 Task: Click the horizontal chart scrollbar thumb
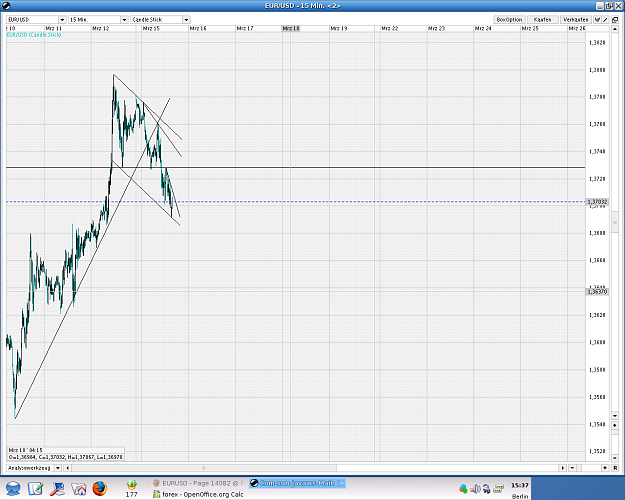coord(204,468)
